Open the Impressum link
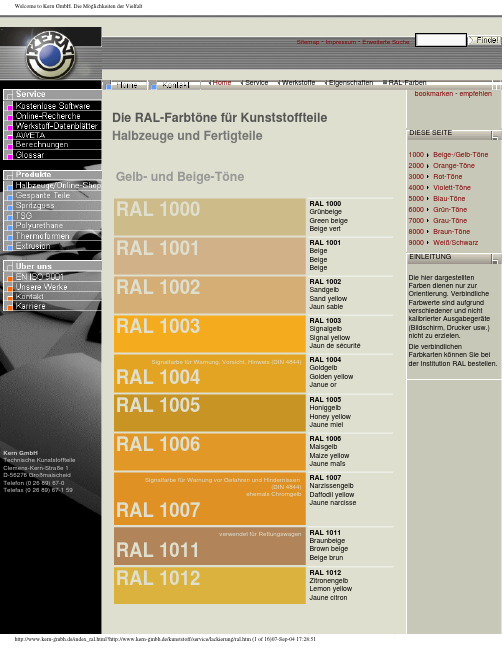The image size is (502, 649). [341, 42]
